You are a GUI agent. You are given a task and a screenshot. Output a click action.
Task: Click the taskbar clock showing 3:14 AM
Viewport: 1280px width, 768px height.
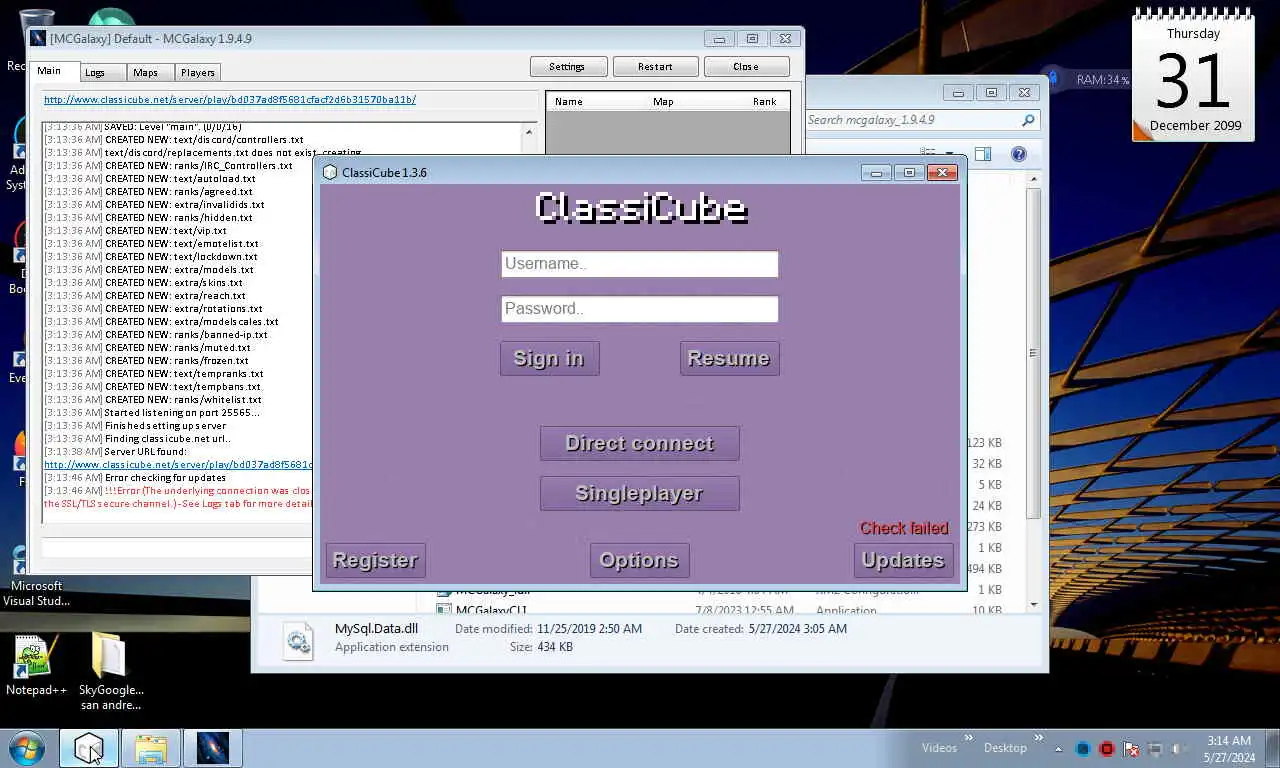pos(1229,749)
